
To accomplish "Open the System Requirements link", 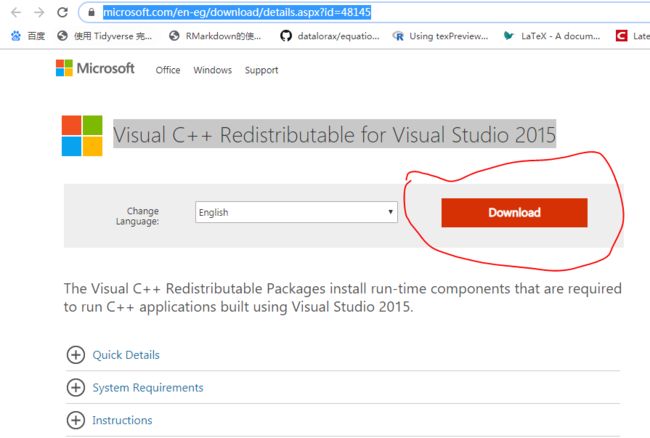I will click(x=148, y=388).
